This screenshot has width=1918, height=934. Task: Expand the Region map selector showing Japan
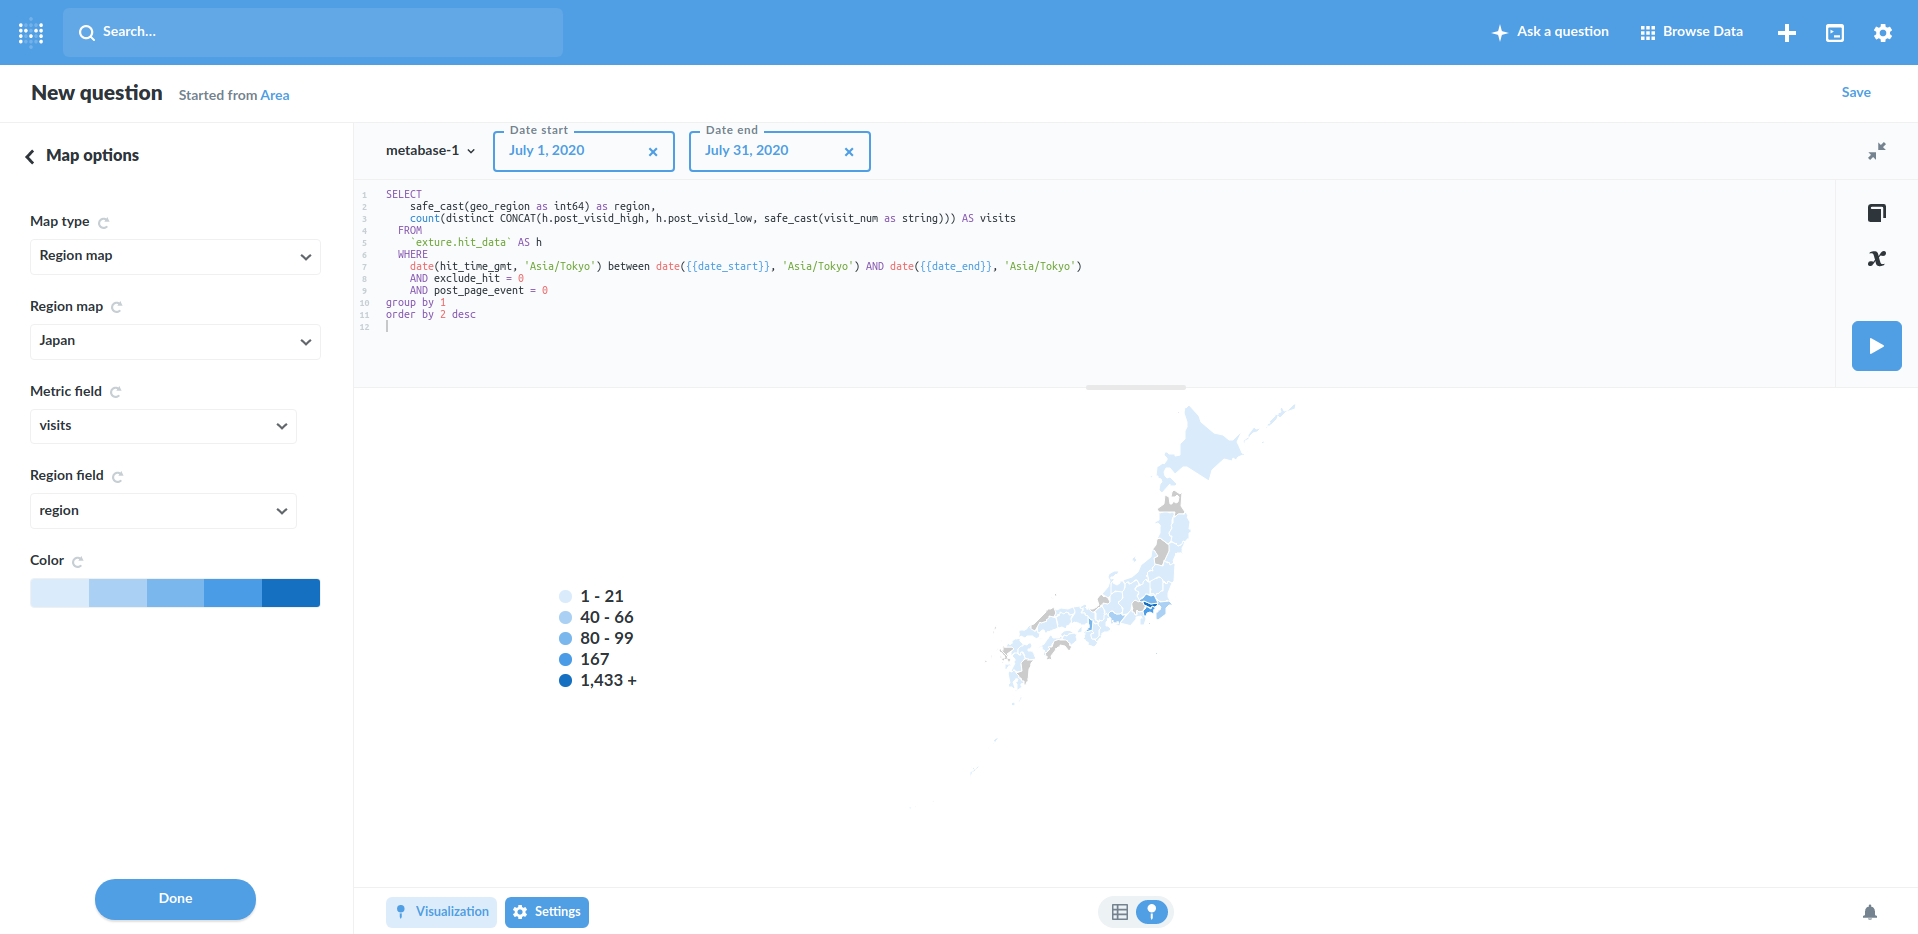(x=174, y=341)
